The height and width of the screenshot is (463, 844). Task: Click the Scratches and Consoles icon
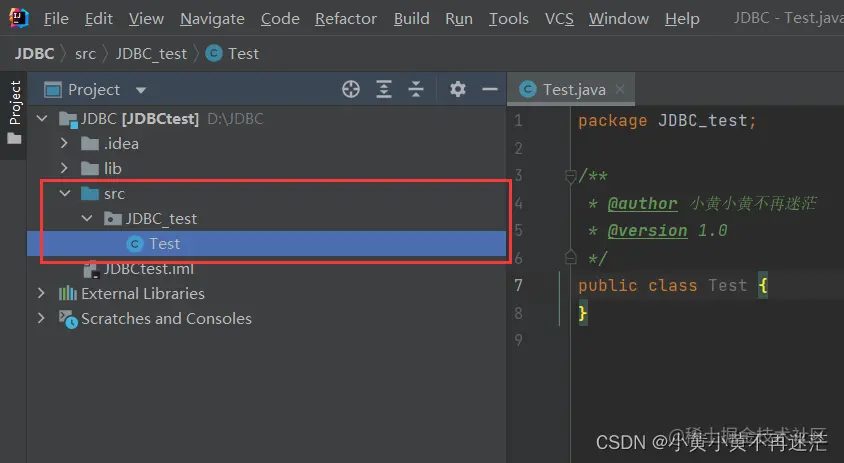click(68, 319)
